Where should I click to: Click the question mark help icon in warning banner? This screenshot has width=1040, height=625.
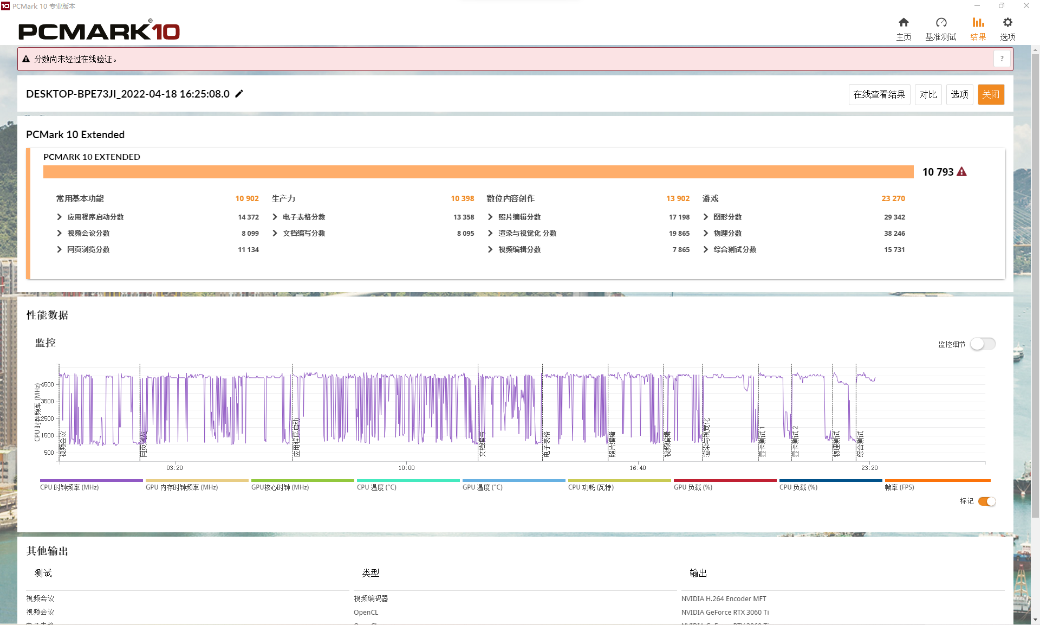click(x=1002, y=59)
